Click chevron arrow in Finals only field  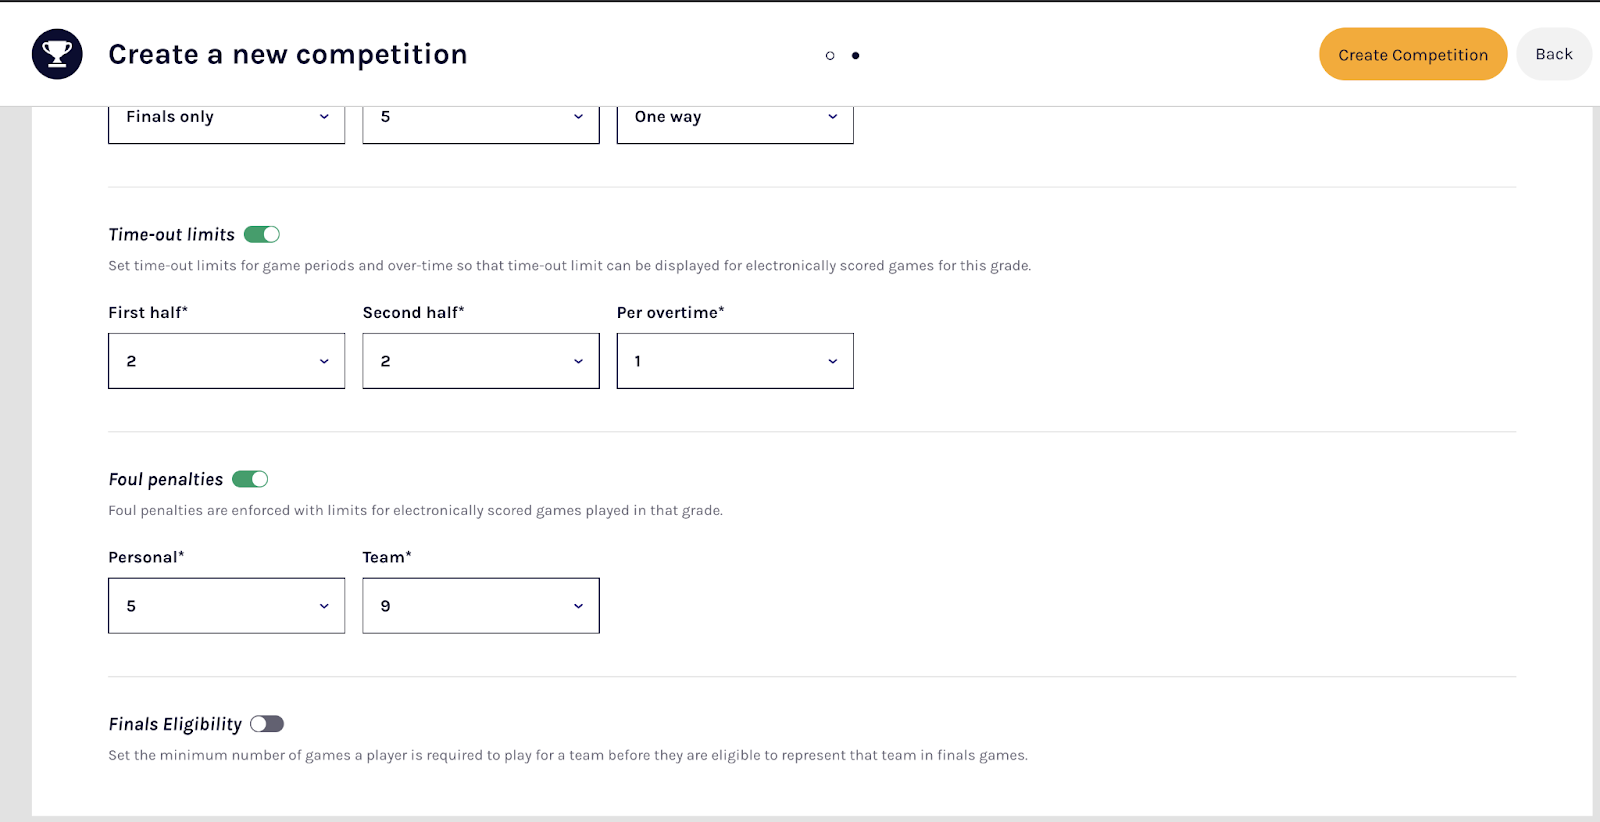pos(324,117)
